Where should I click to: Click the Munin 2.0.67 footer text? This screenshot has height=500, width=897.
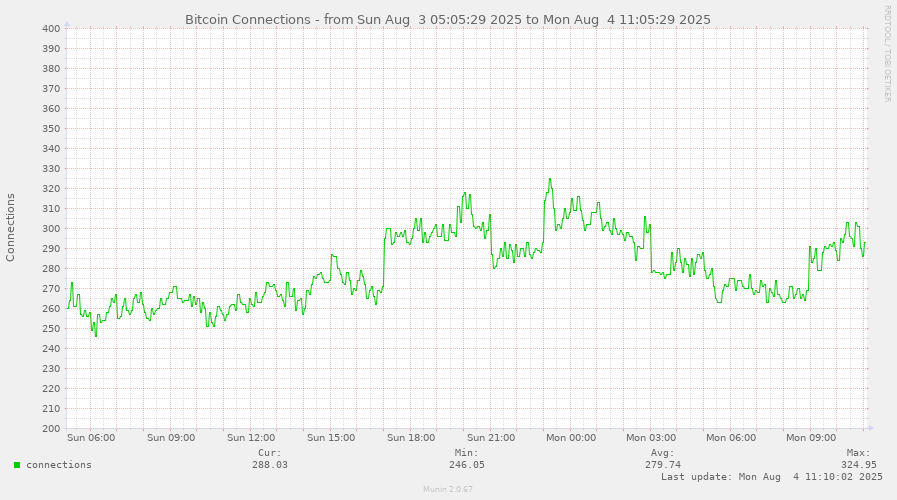coord(448,490)
